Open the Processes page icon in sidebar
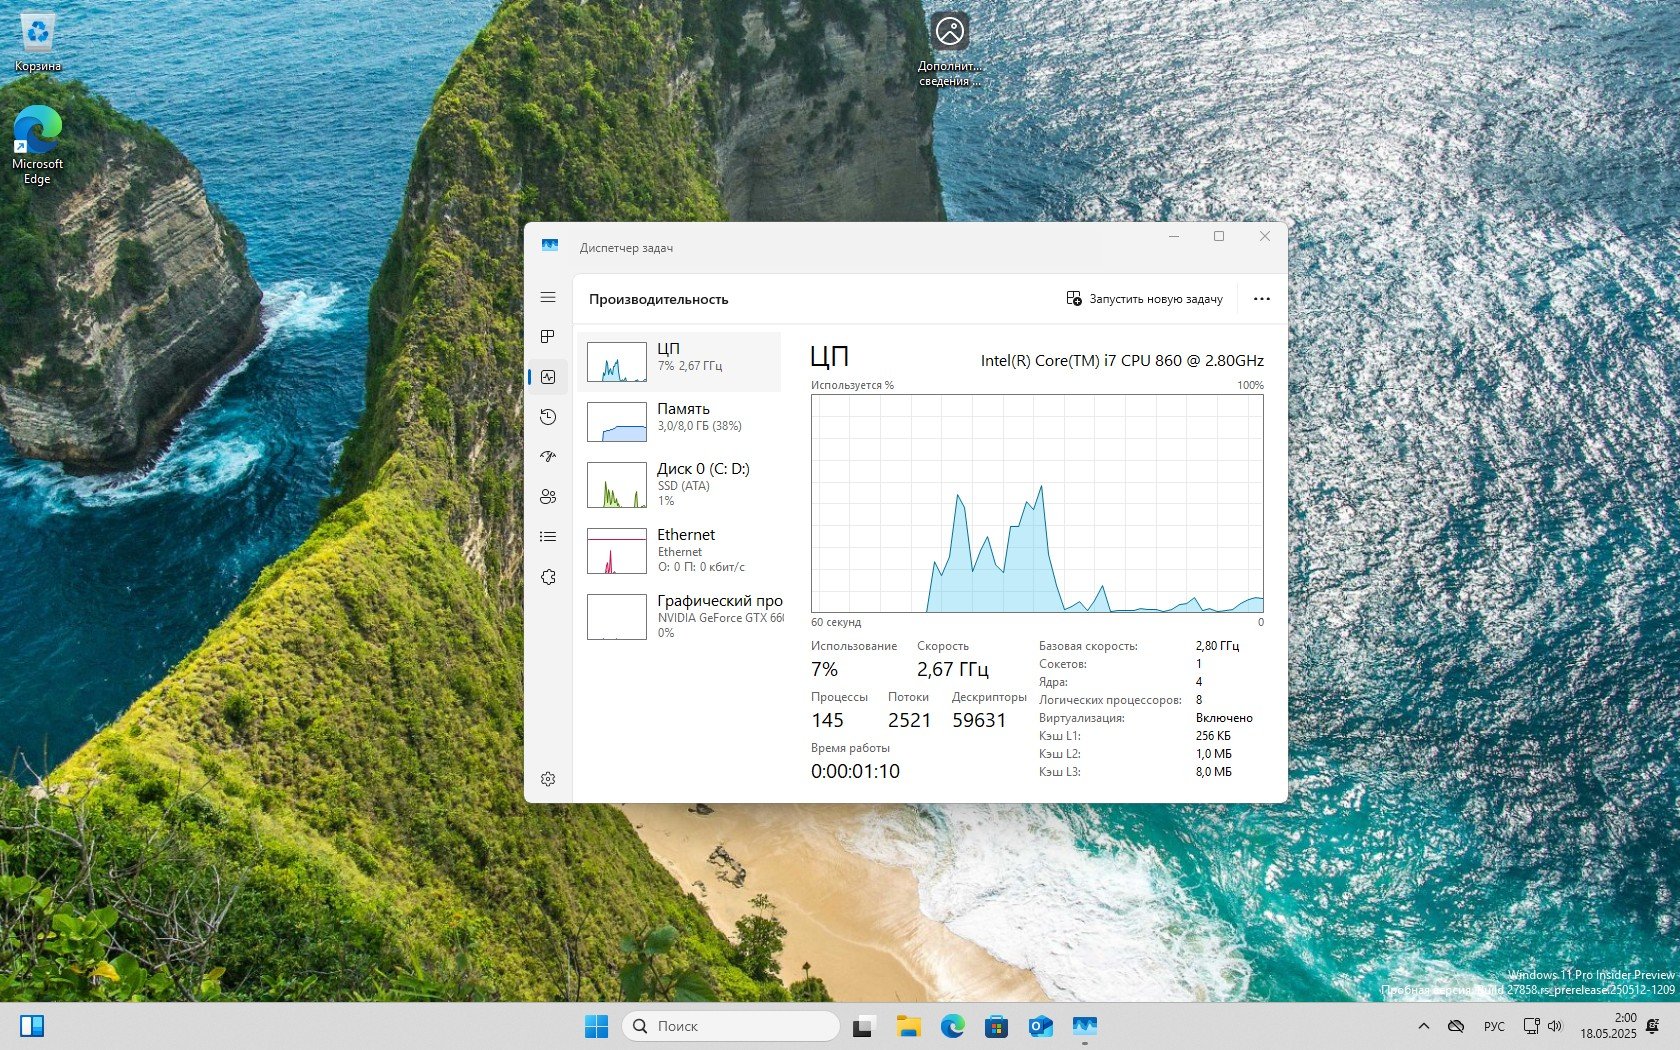This screenshot has height=1050, width=1680. tap(548, 337)
